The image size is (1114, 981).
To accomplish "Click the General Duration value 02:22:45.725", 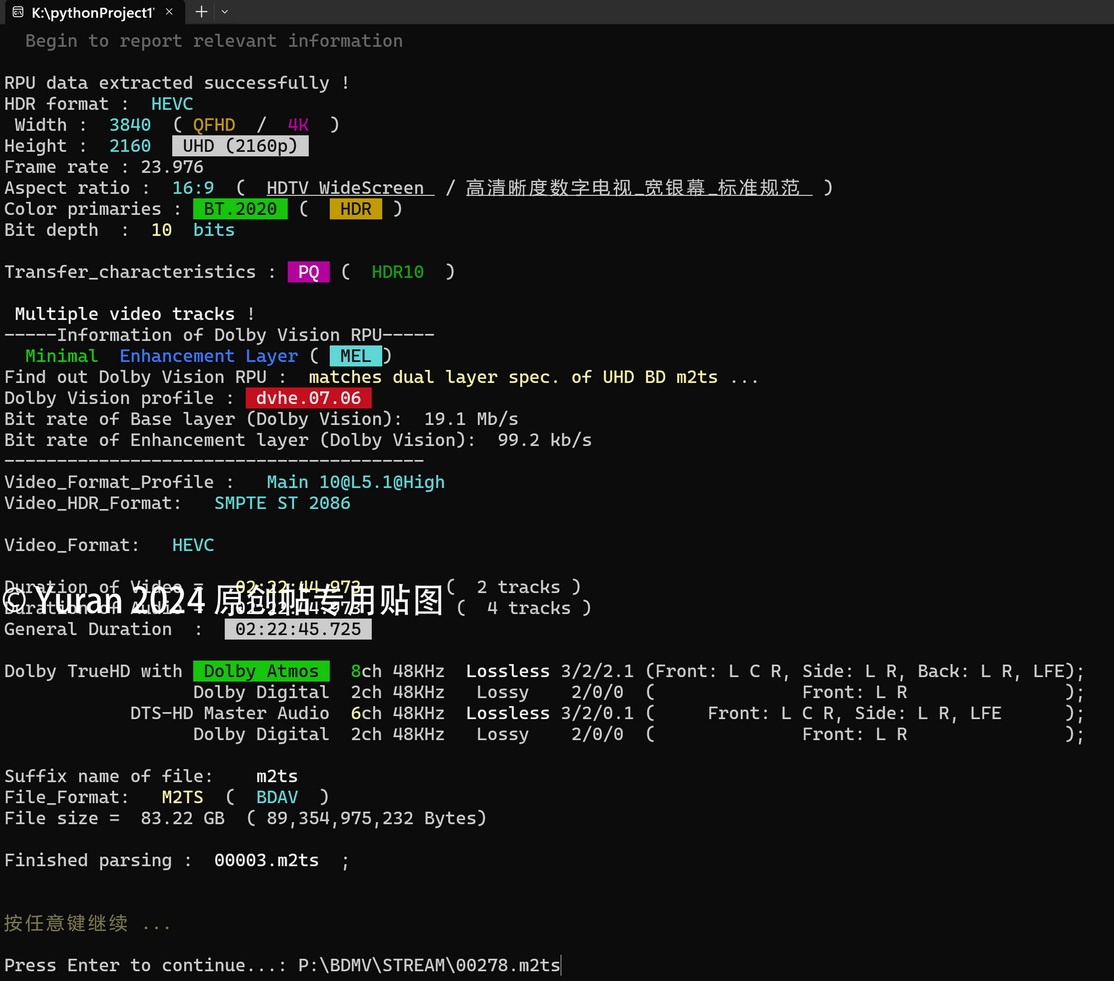I will point(298,629).
